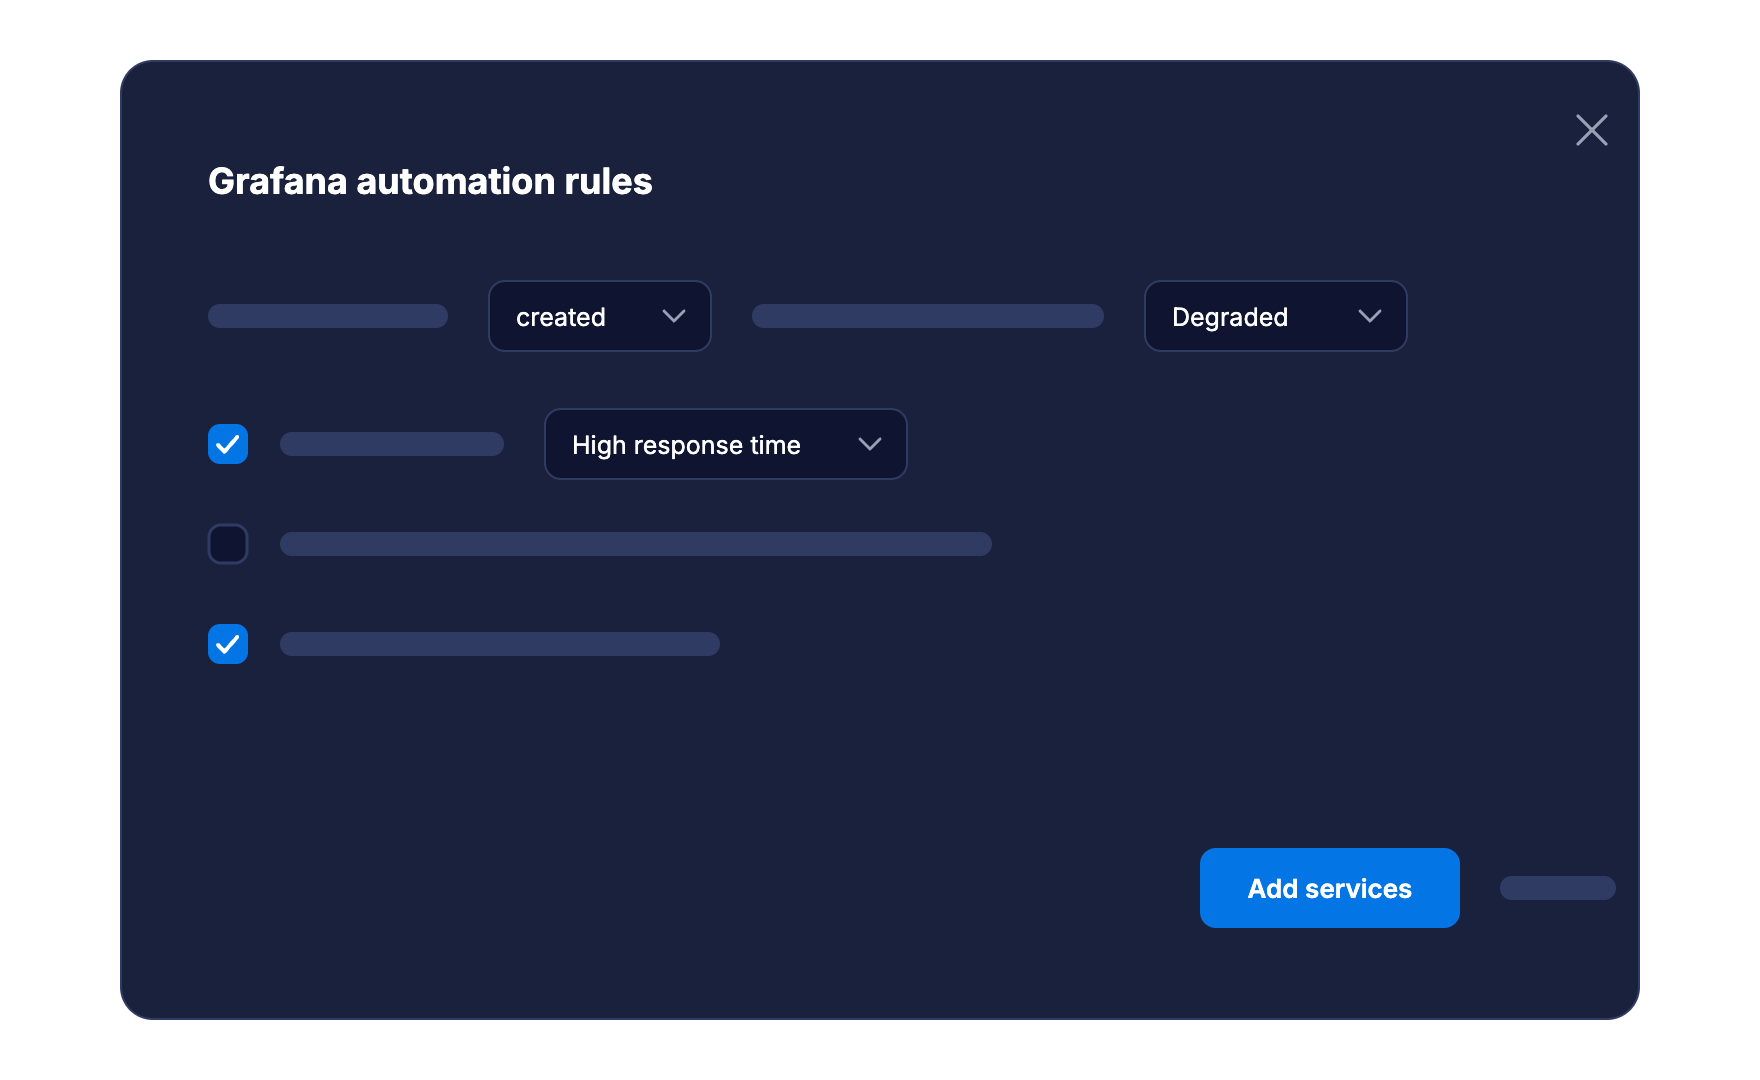Screen dimensions: 1760x1080
Task: Click the Add services button
Action: tap(1329, 888)
